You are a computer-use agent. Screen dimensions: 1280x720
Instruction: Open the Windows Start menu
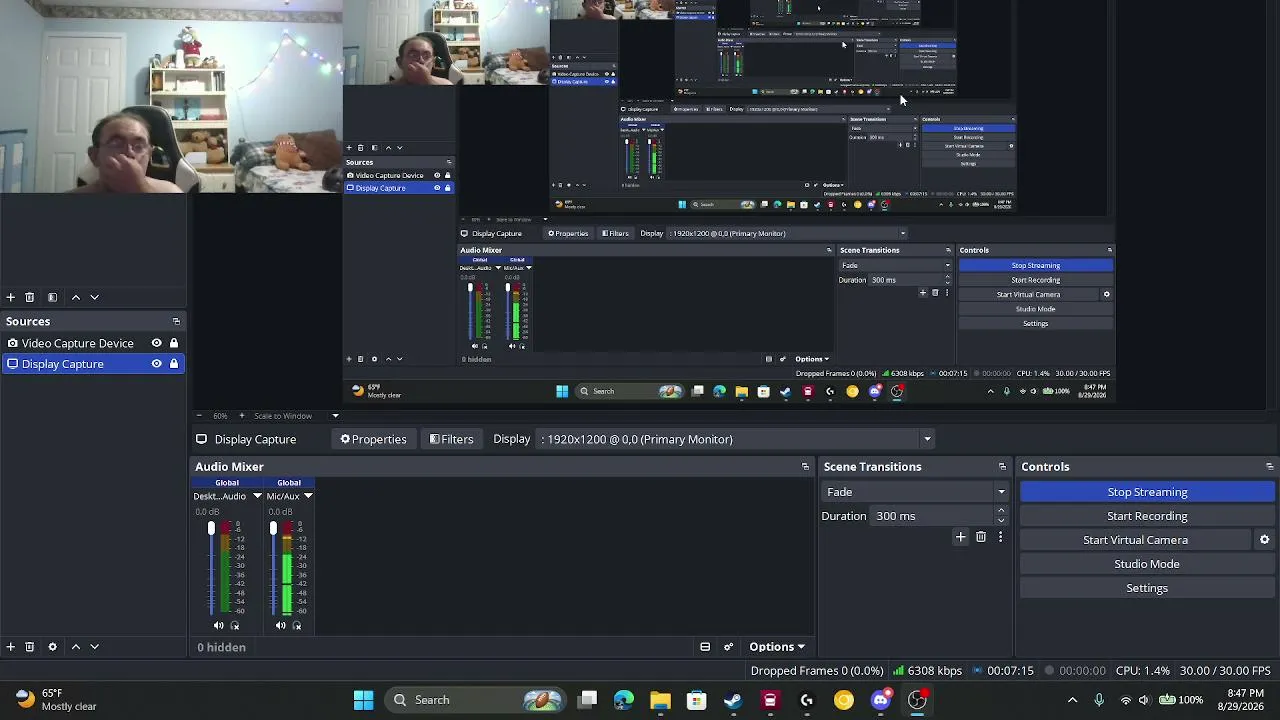[x=363, y=700]
